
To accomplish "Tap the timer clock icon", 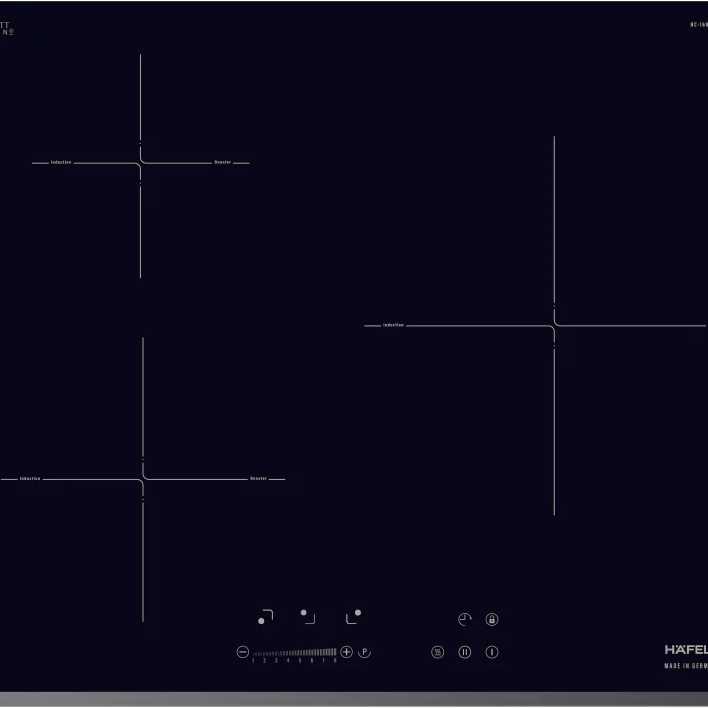I will 465,619.
